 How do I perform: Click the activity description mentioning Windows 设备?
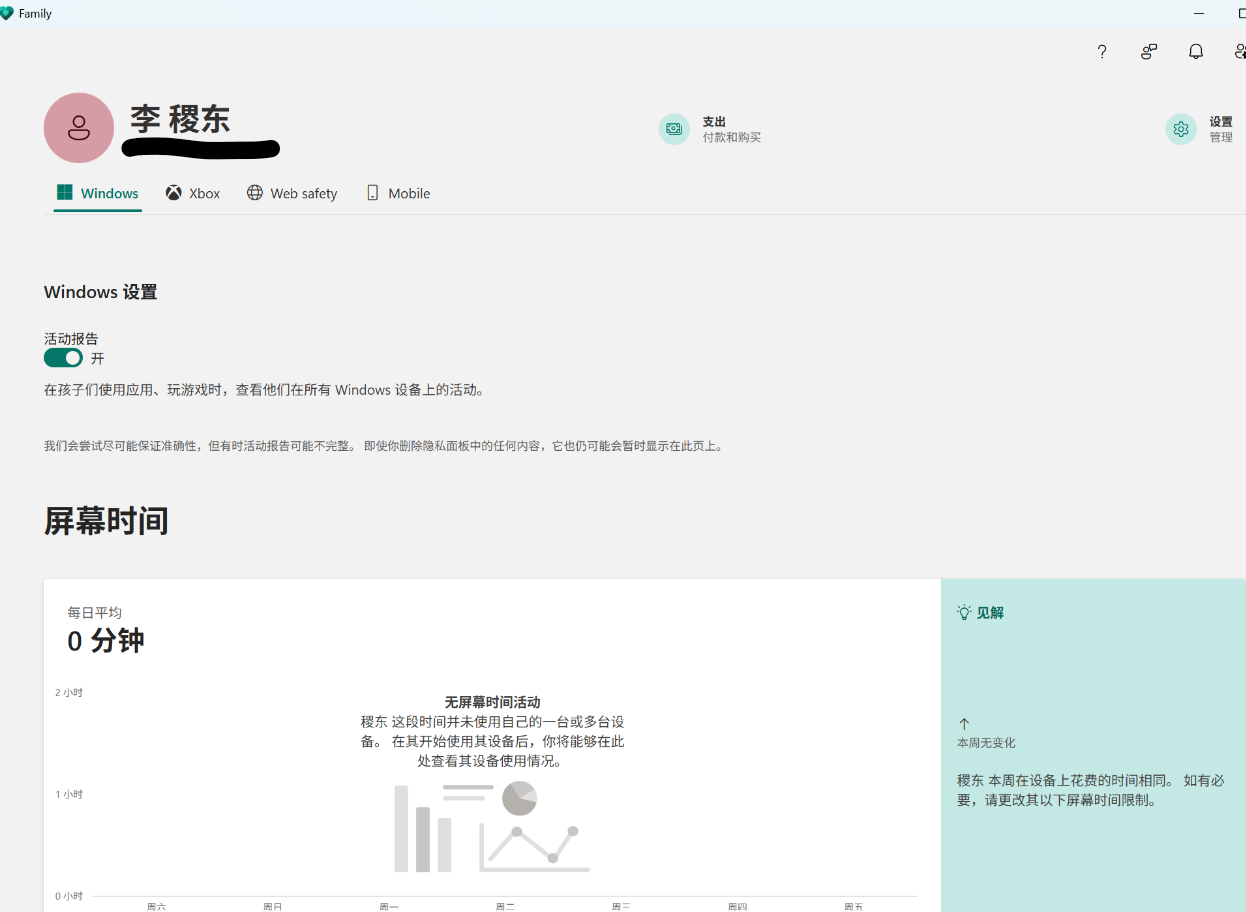tap(265, 390)
